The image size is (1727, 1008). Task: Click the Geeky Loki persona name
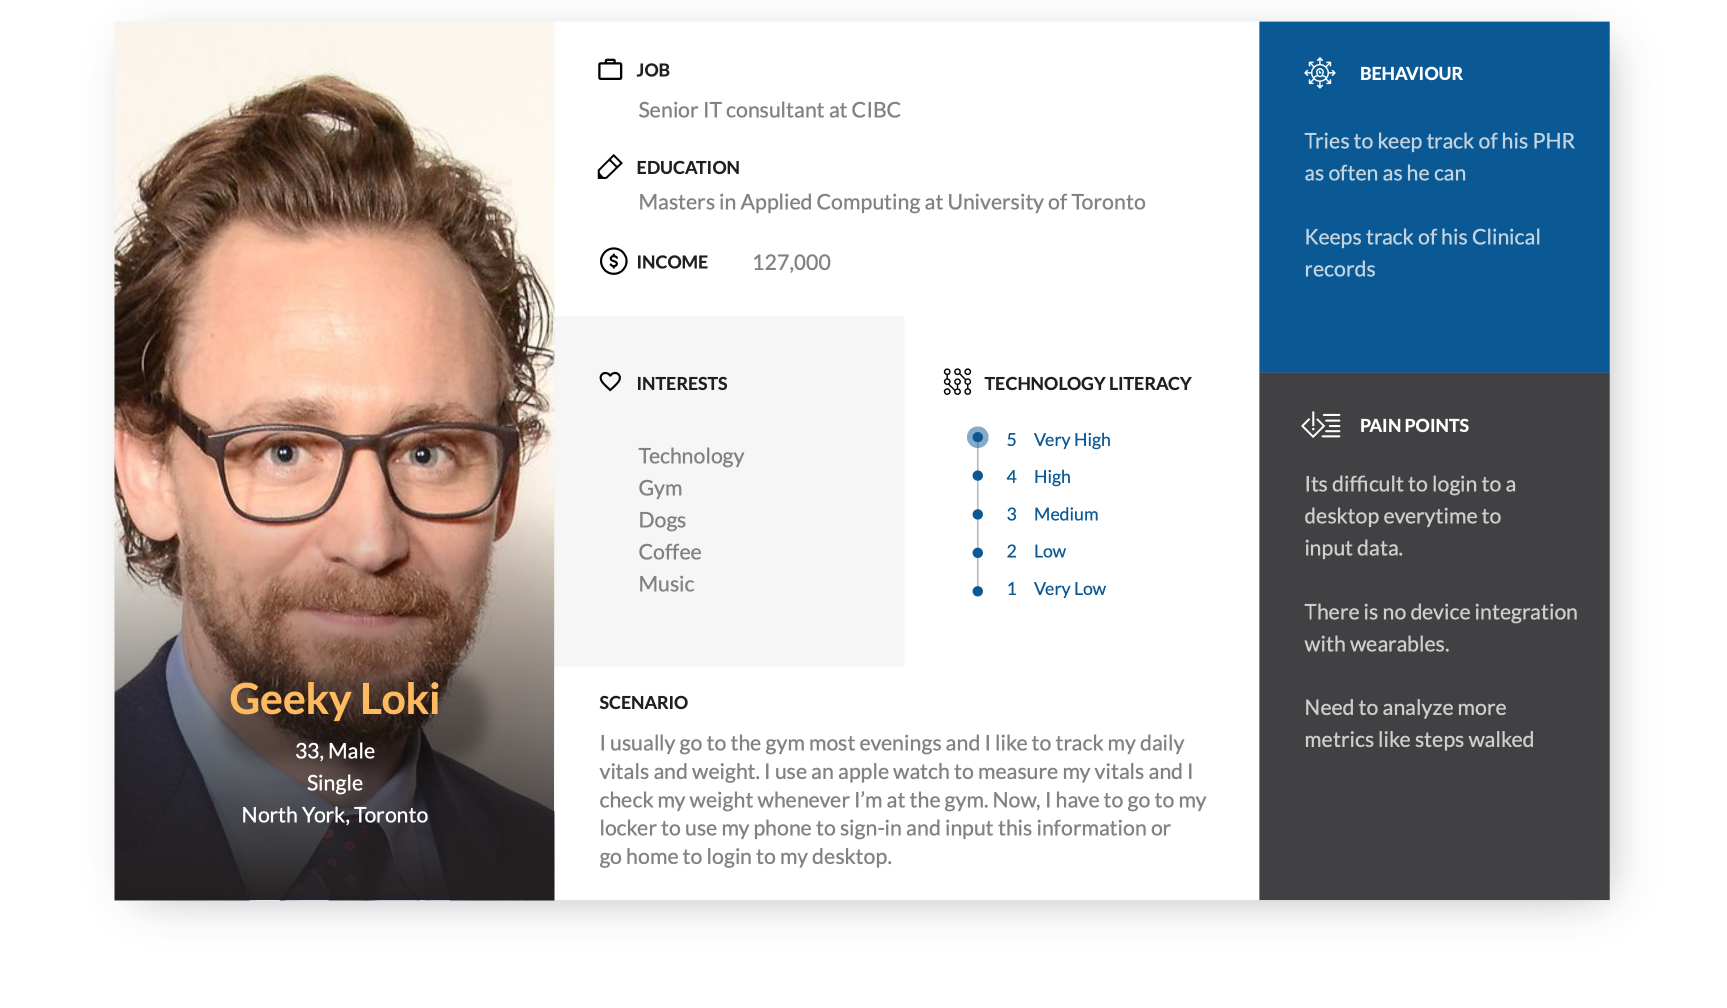pyautogui.click(x=334, y=699)
